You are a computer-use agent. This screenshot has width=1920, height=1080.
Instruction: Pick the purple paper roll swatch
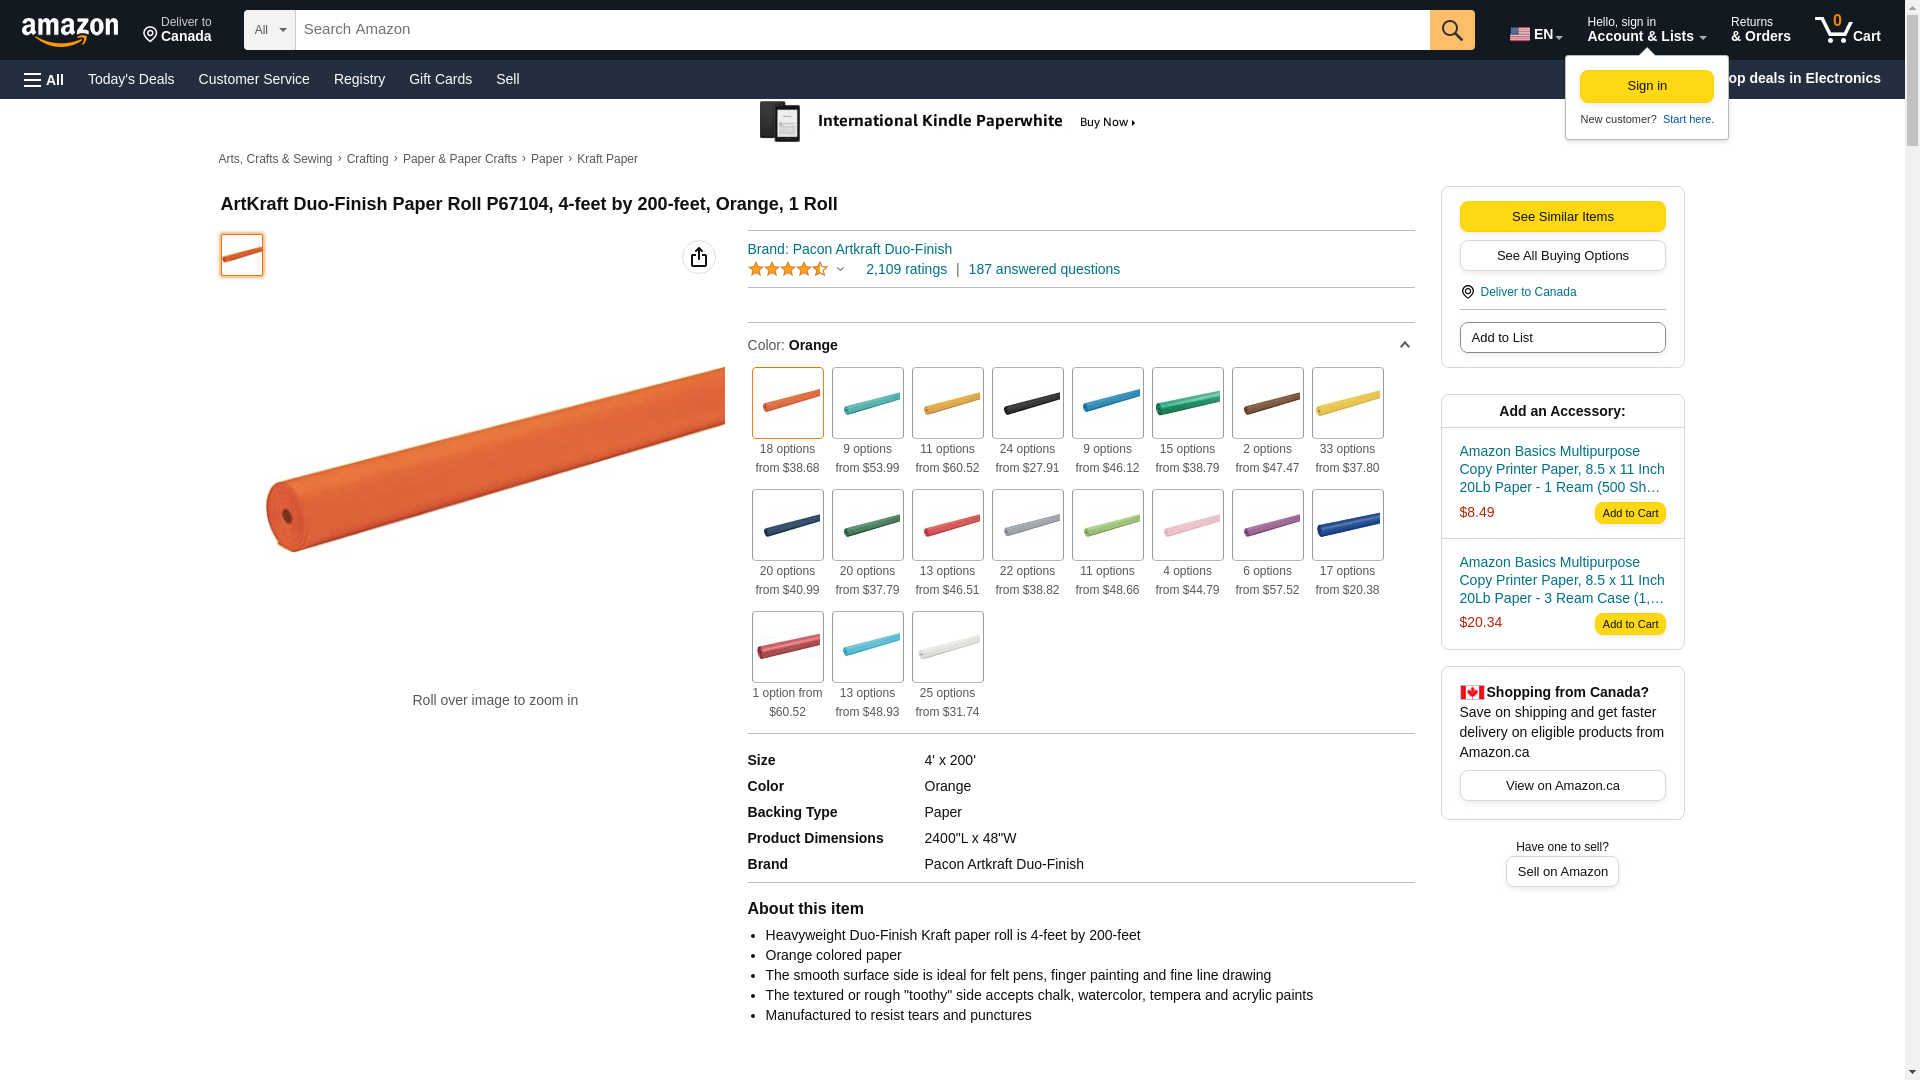(1267, 525)
